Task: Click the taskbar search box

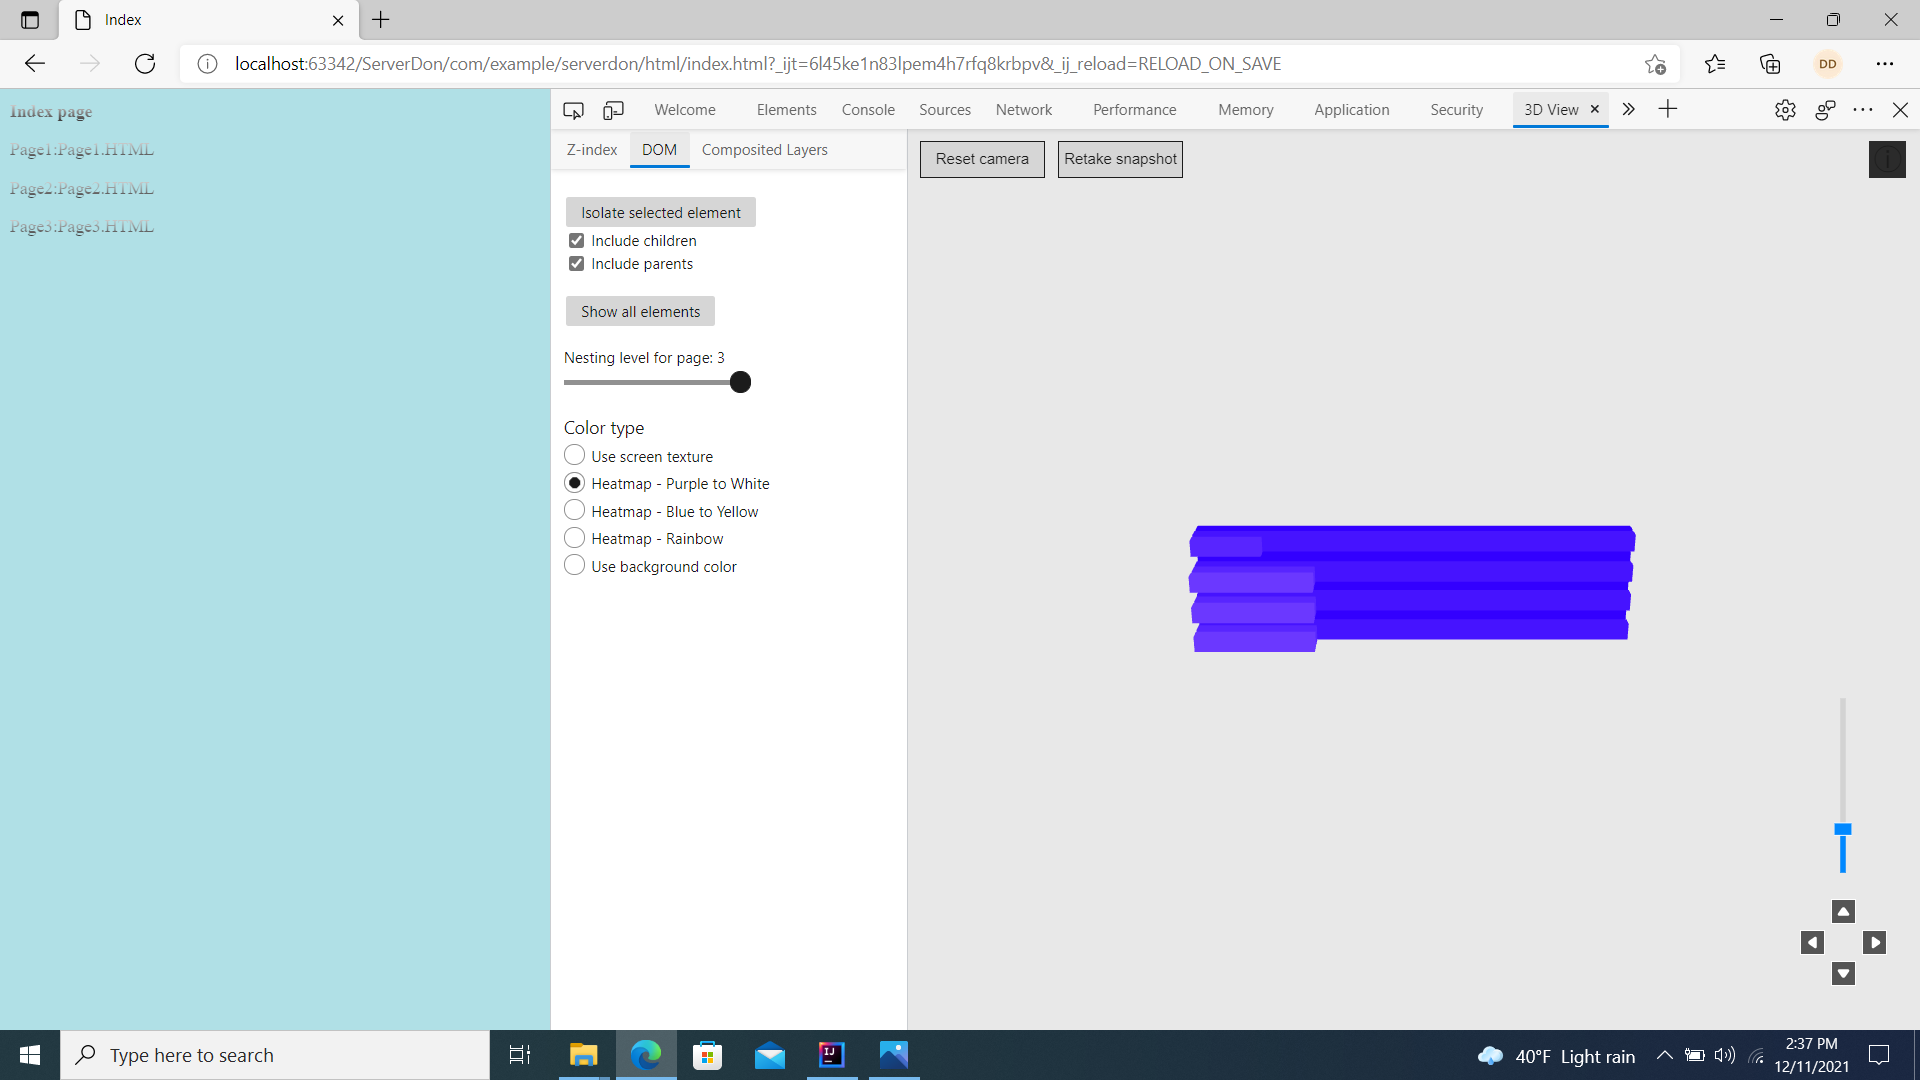Action: pyautogui.click(x=275, y=1055)
